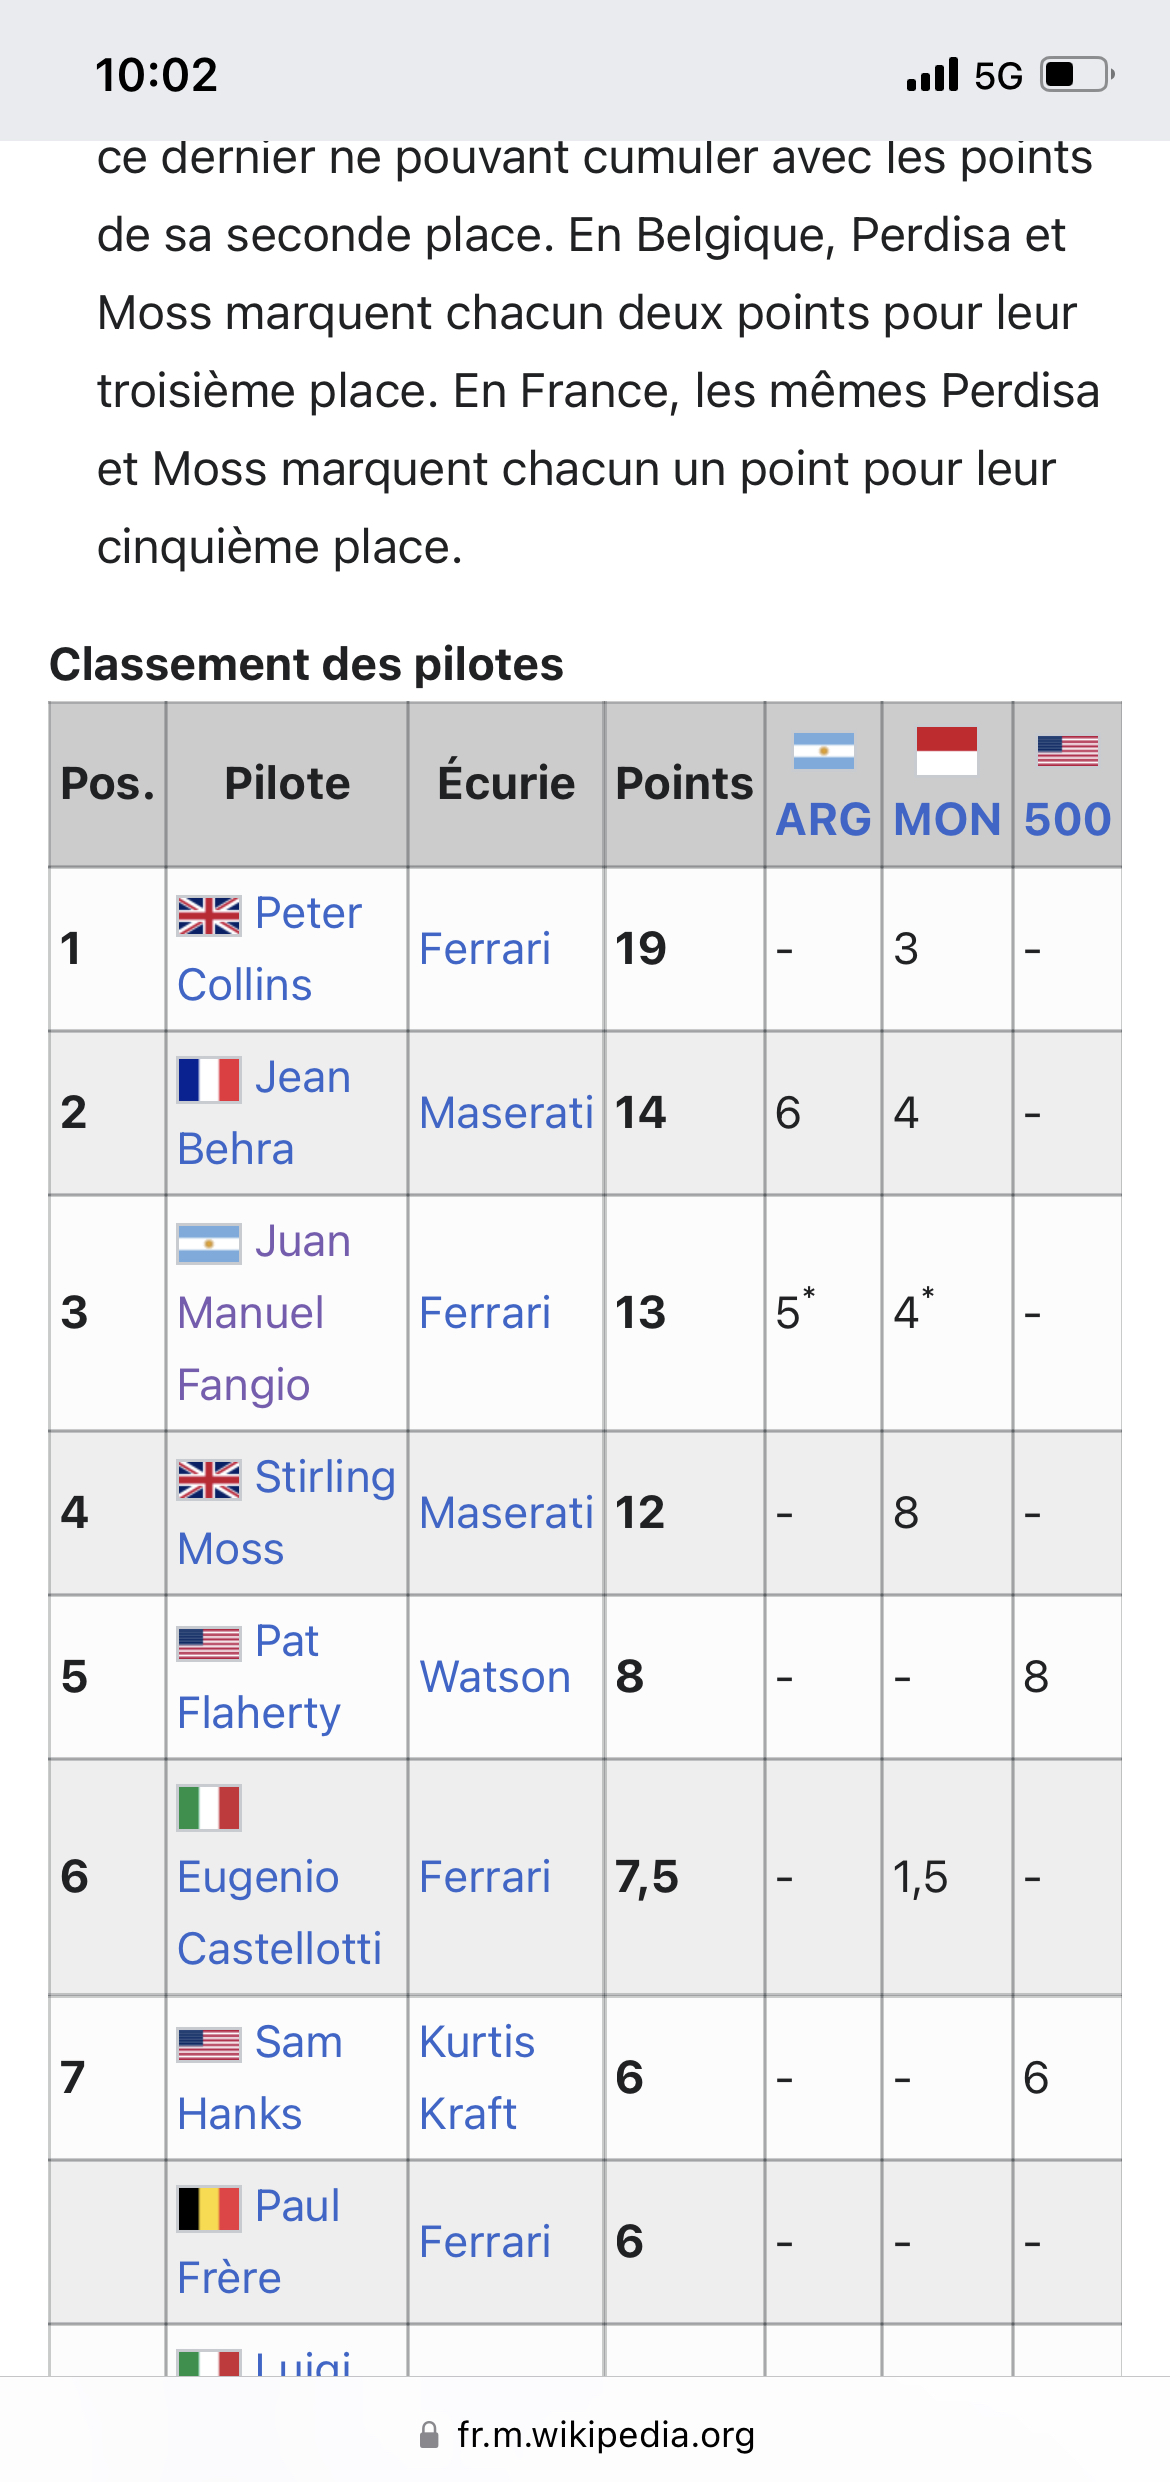This screenshot has width=1170, height=2482.
Task: Follow the Kurtis Kraft team link
Action: pyautogui.click(x=477, y=2078)
